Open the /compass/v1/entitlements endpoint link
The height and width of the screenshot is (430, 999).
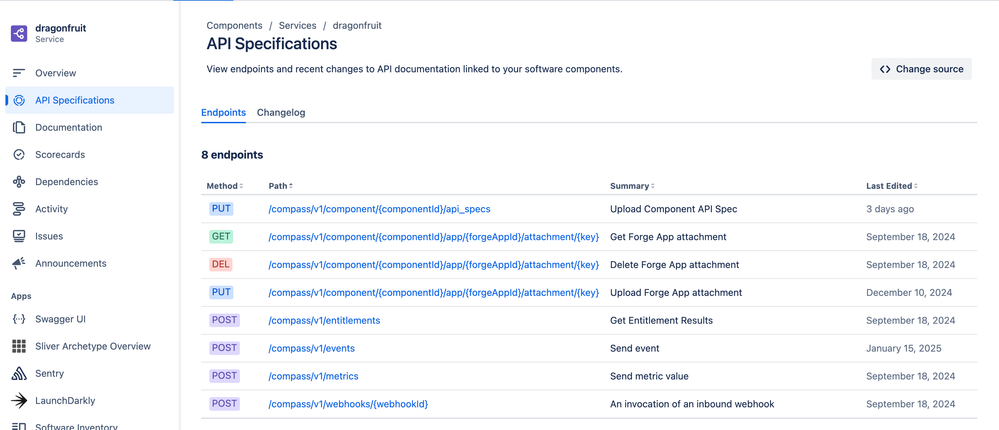324,321
